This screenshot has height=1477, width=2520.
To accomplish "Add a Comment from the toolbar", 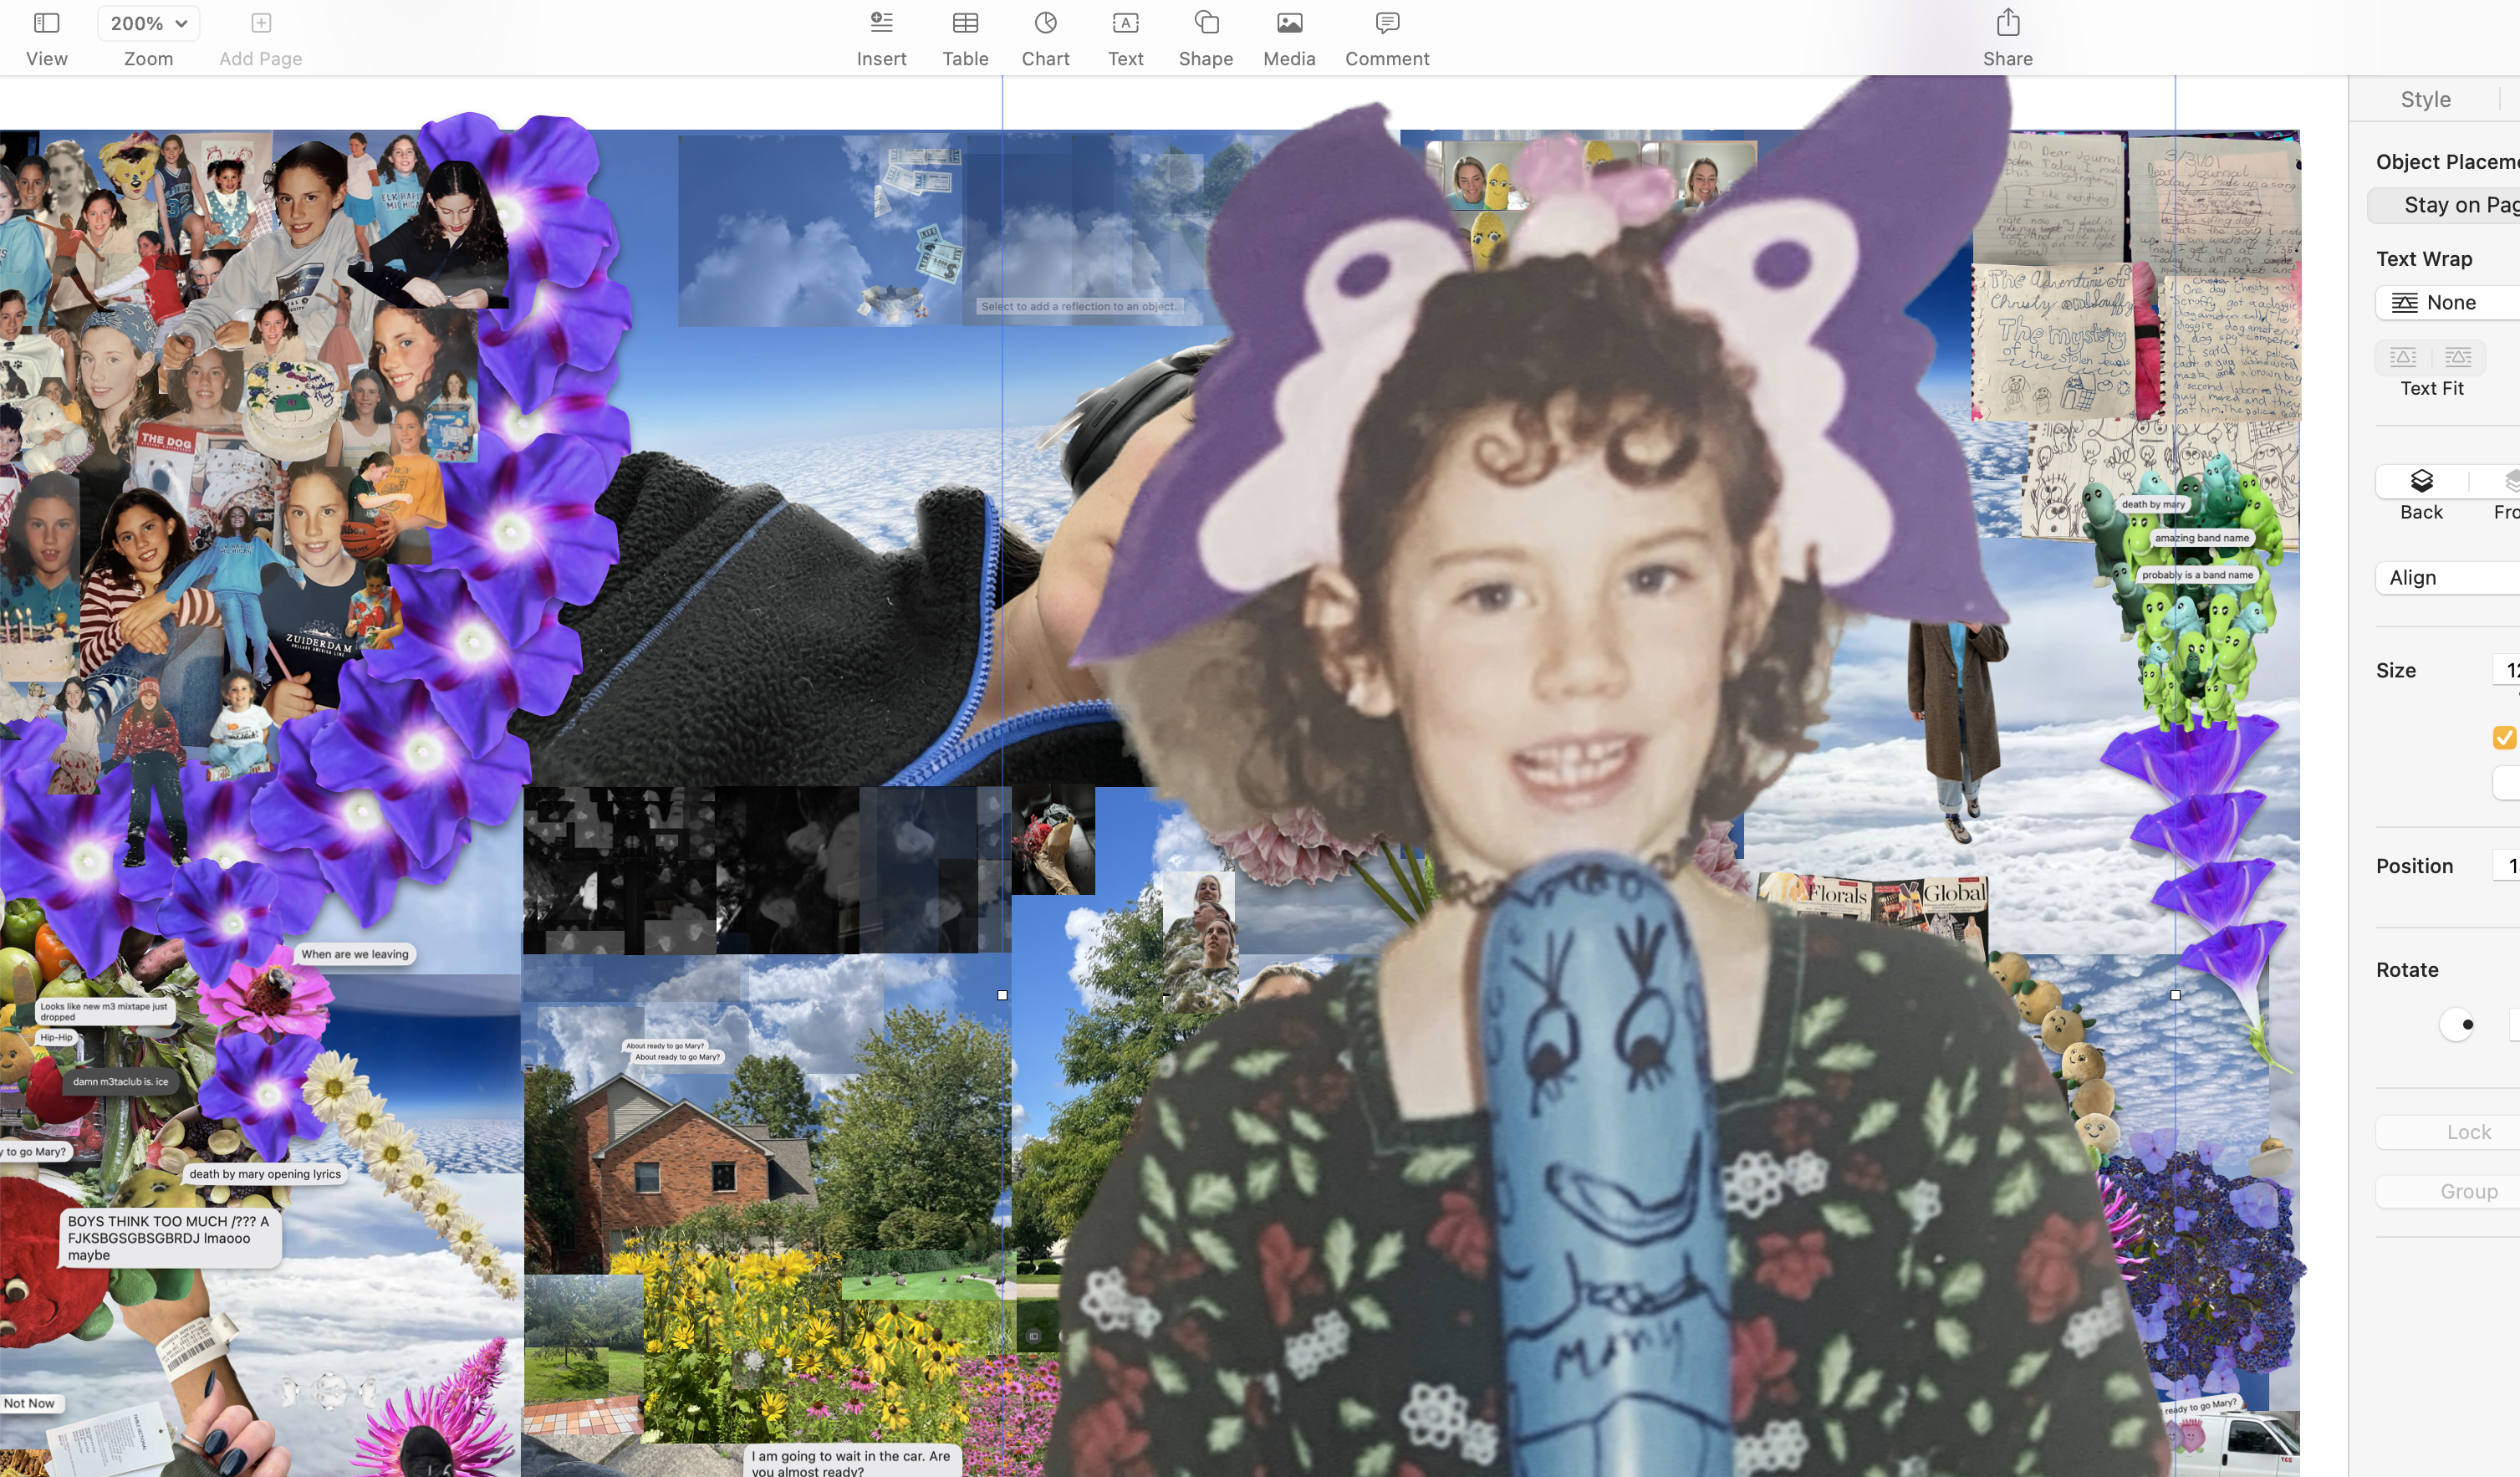I will click(1386, 38).
